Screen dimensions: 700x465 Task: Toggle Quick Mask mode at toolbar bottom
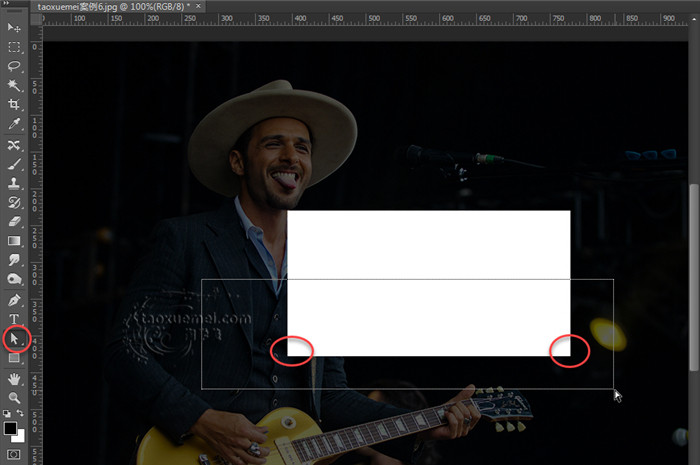click(x=14, y=455)
